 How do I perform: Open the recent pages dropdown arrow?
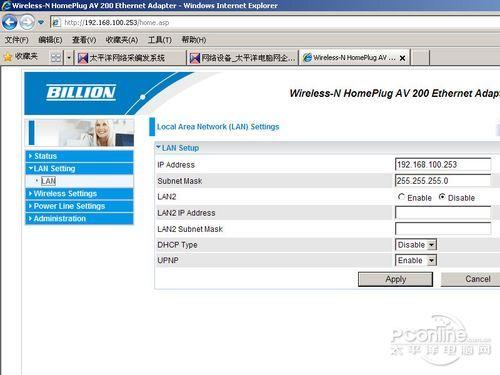click(x=41, y=23)
